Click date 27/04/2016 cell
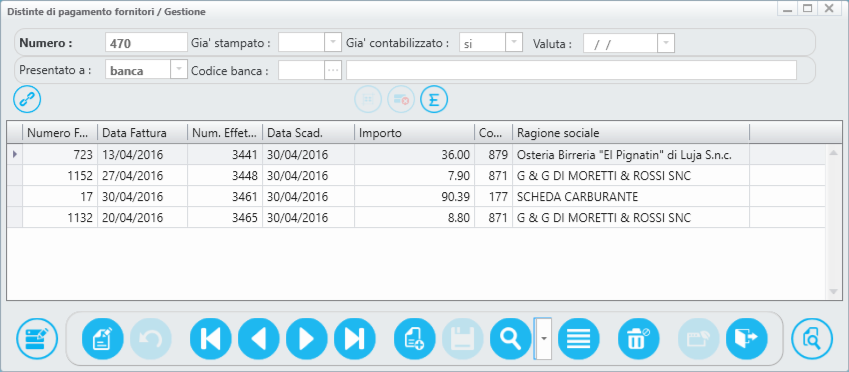The image size is (849, 372). click(x=142, y=175)
